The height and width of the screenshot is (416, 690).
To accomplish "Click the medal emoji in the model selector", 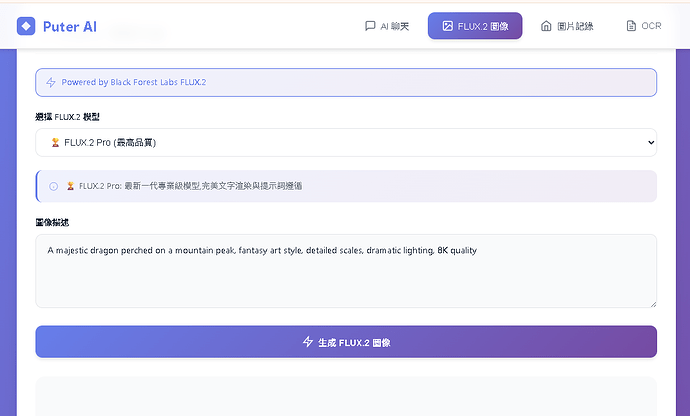I will point(54,143).
